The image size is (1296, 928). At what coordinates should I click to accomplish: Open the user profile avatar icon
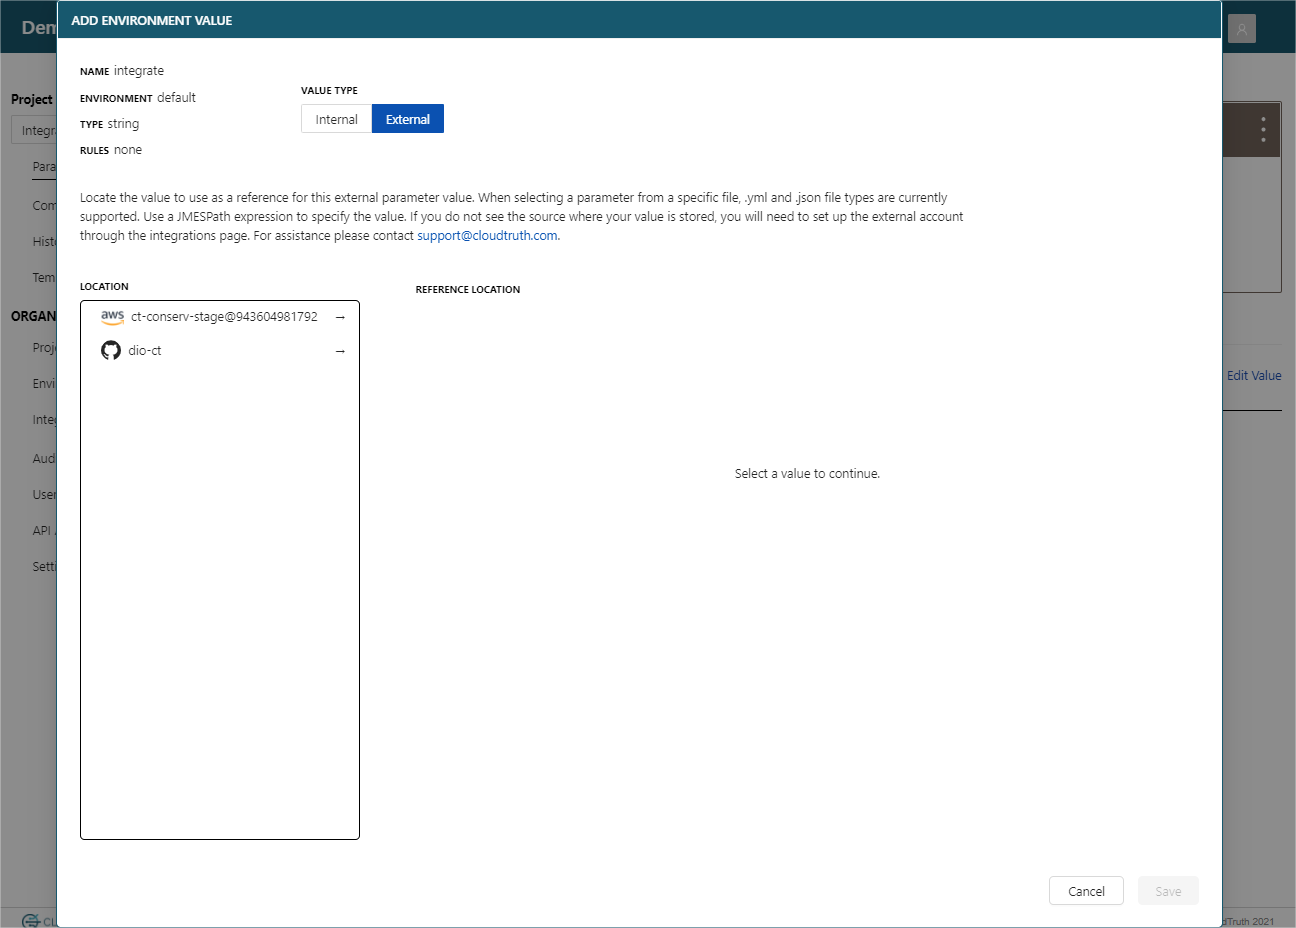point(1241,29)
